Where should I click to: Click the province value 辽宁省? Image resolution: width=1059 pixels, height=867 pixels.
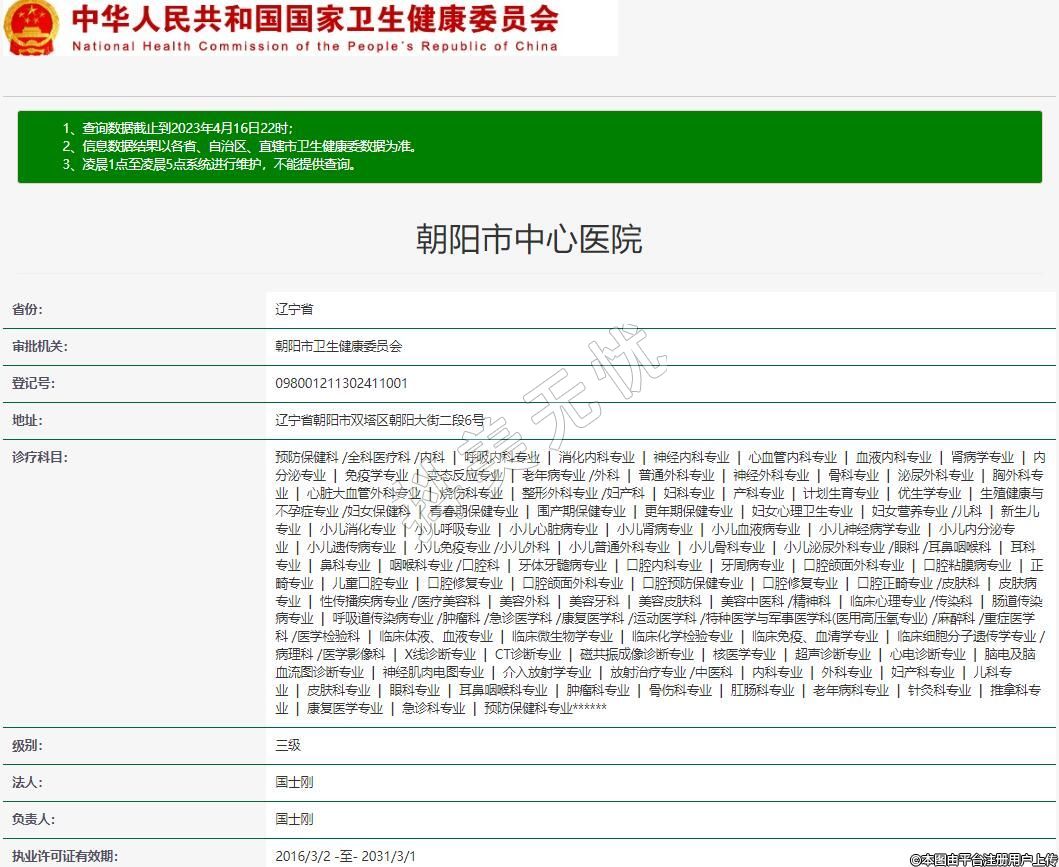(x=294, y=309)
